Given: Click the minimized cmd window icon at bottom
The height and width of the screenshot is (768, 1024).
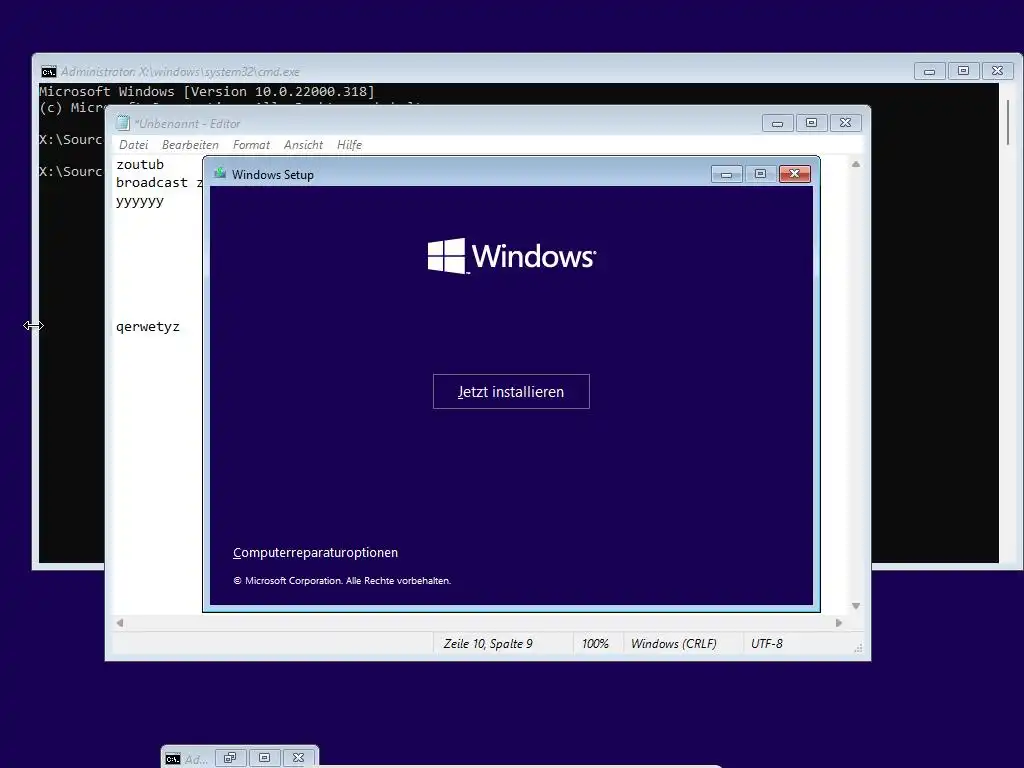Looking at the screenshot, I should click(172, 759).
